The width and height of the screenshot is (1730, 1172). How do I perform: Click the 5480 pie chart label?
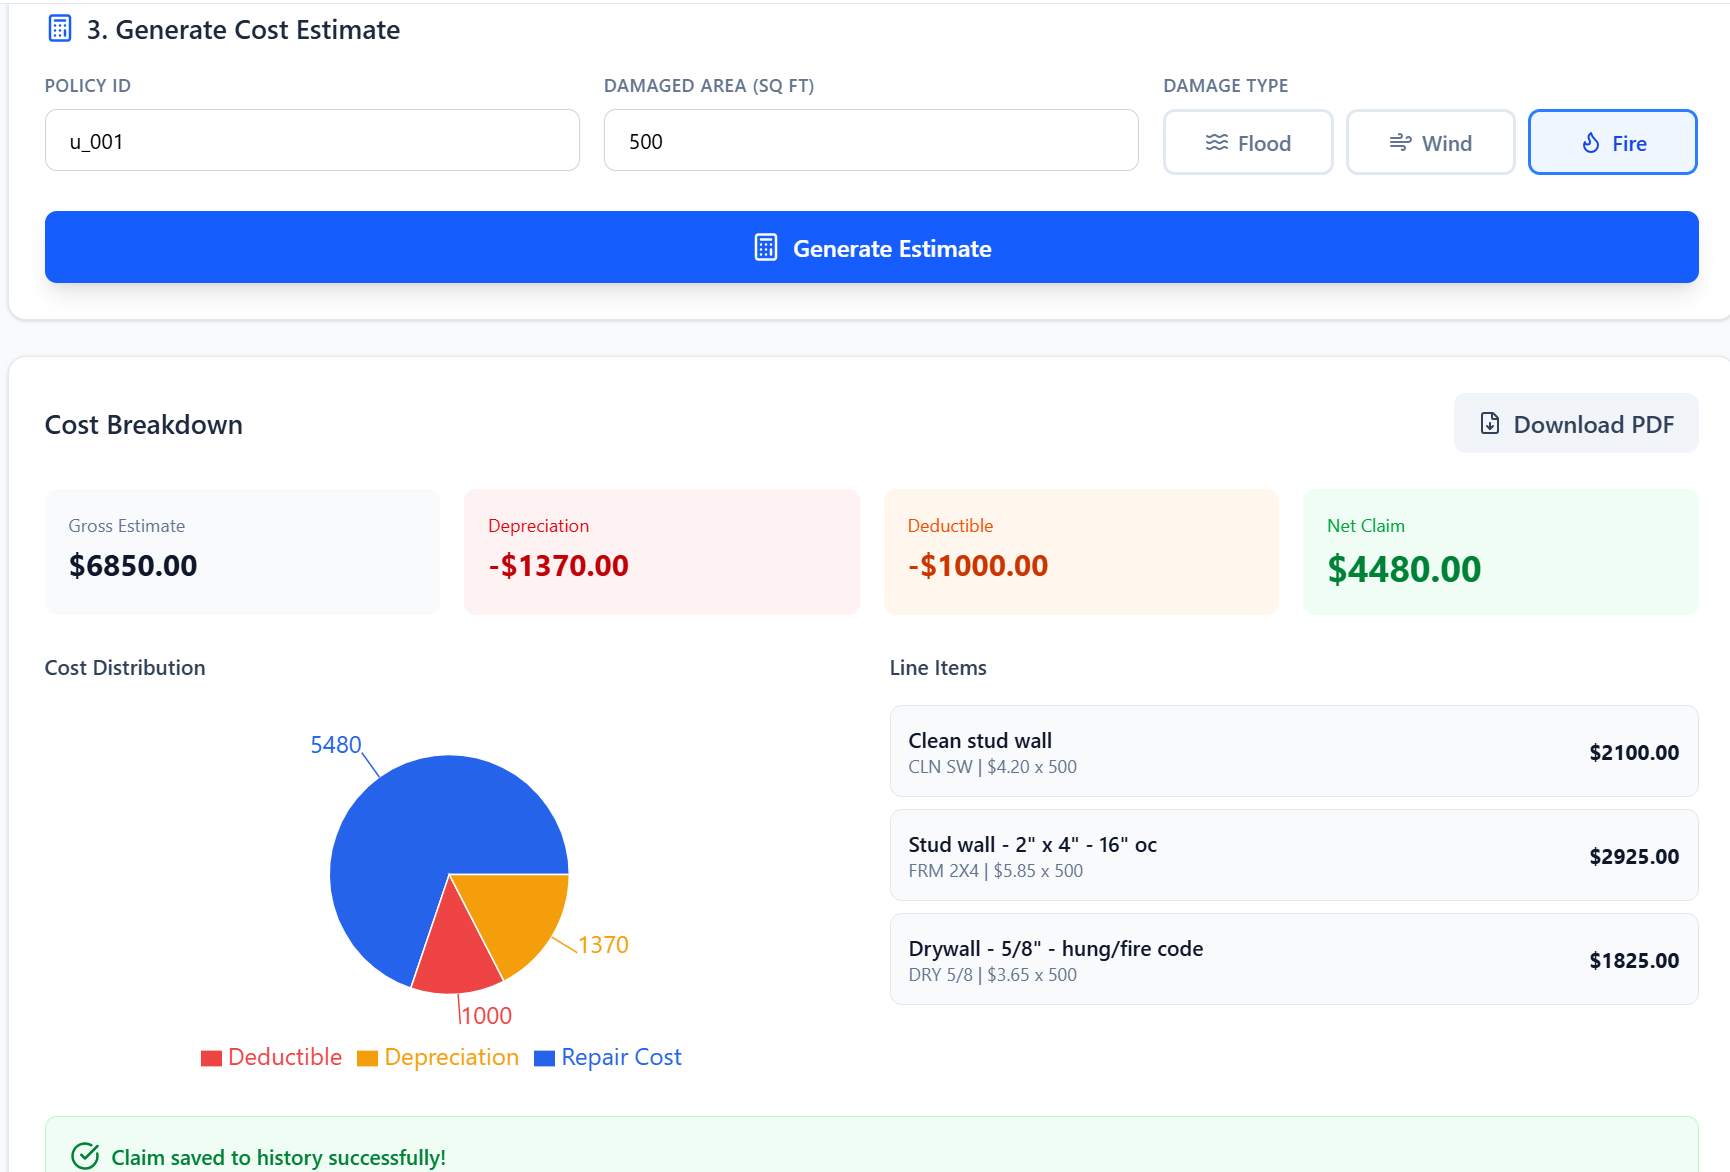(x=336, y=745)
